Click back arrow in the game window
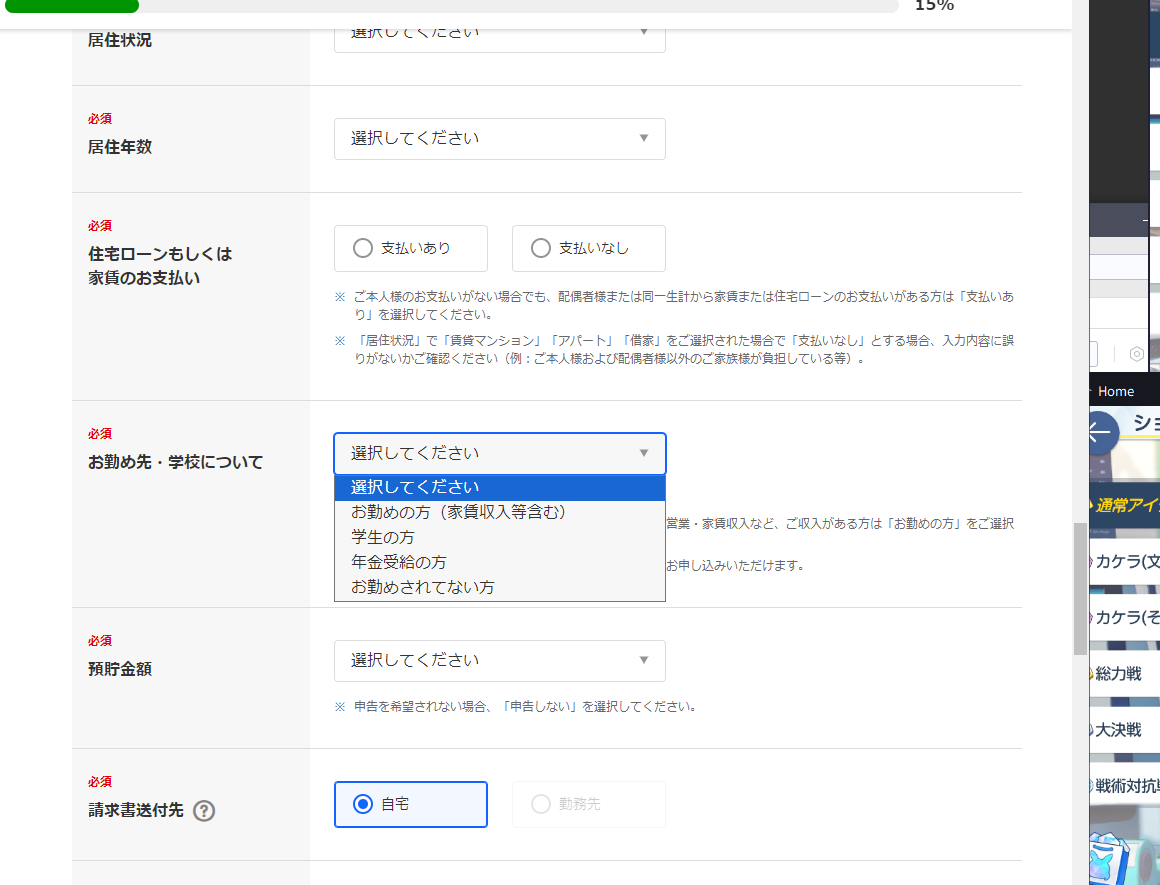The image size is (1160, 885). click(1102, 432)
